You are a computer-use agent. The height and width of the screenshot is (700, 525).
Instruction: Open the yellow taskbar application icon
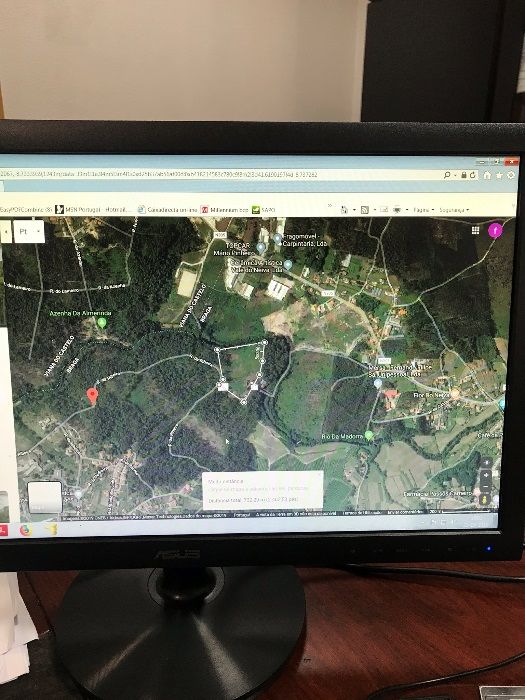(x=52, y=529)
